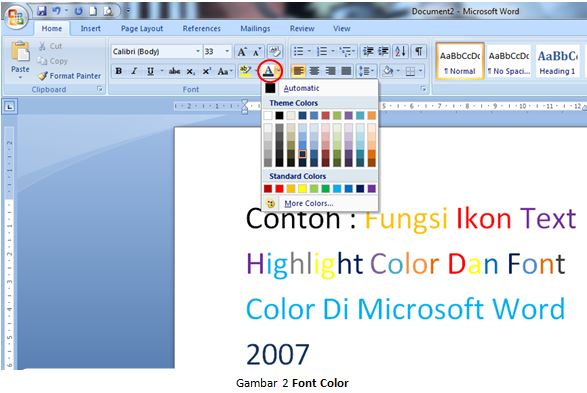Open the font name Calibri dropdown
The width and height of the screenshot is (587, 393).
pos(198,51)
